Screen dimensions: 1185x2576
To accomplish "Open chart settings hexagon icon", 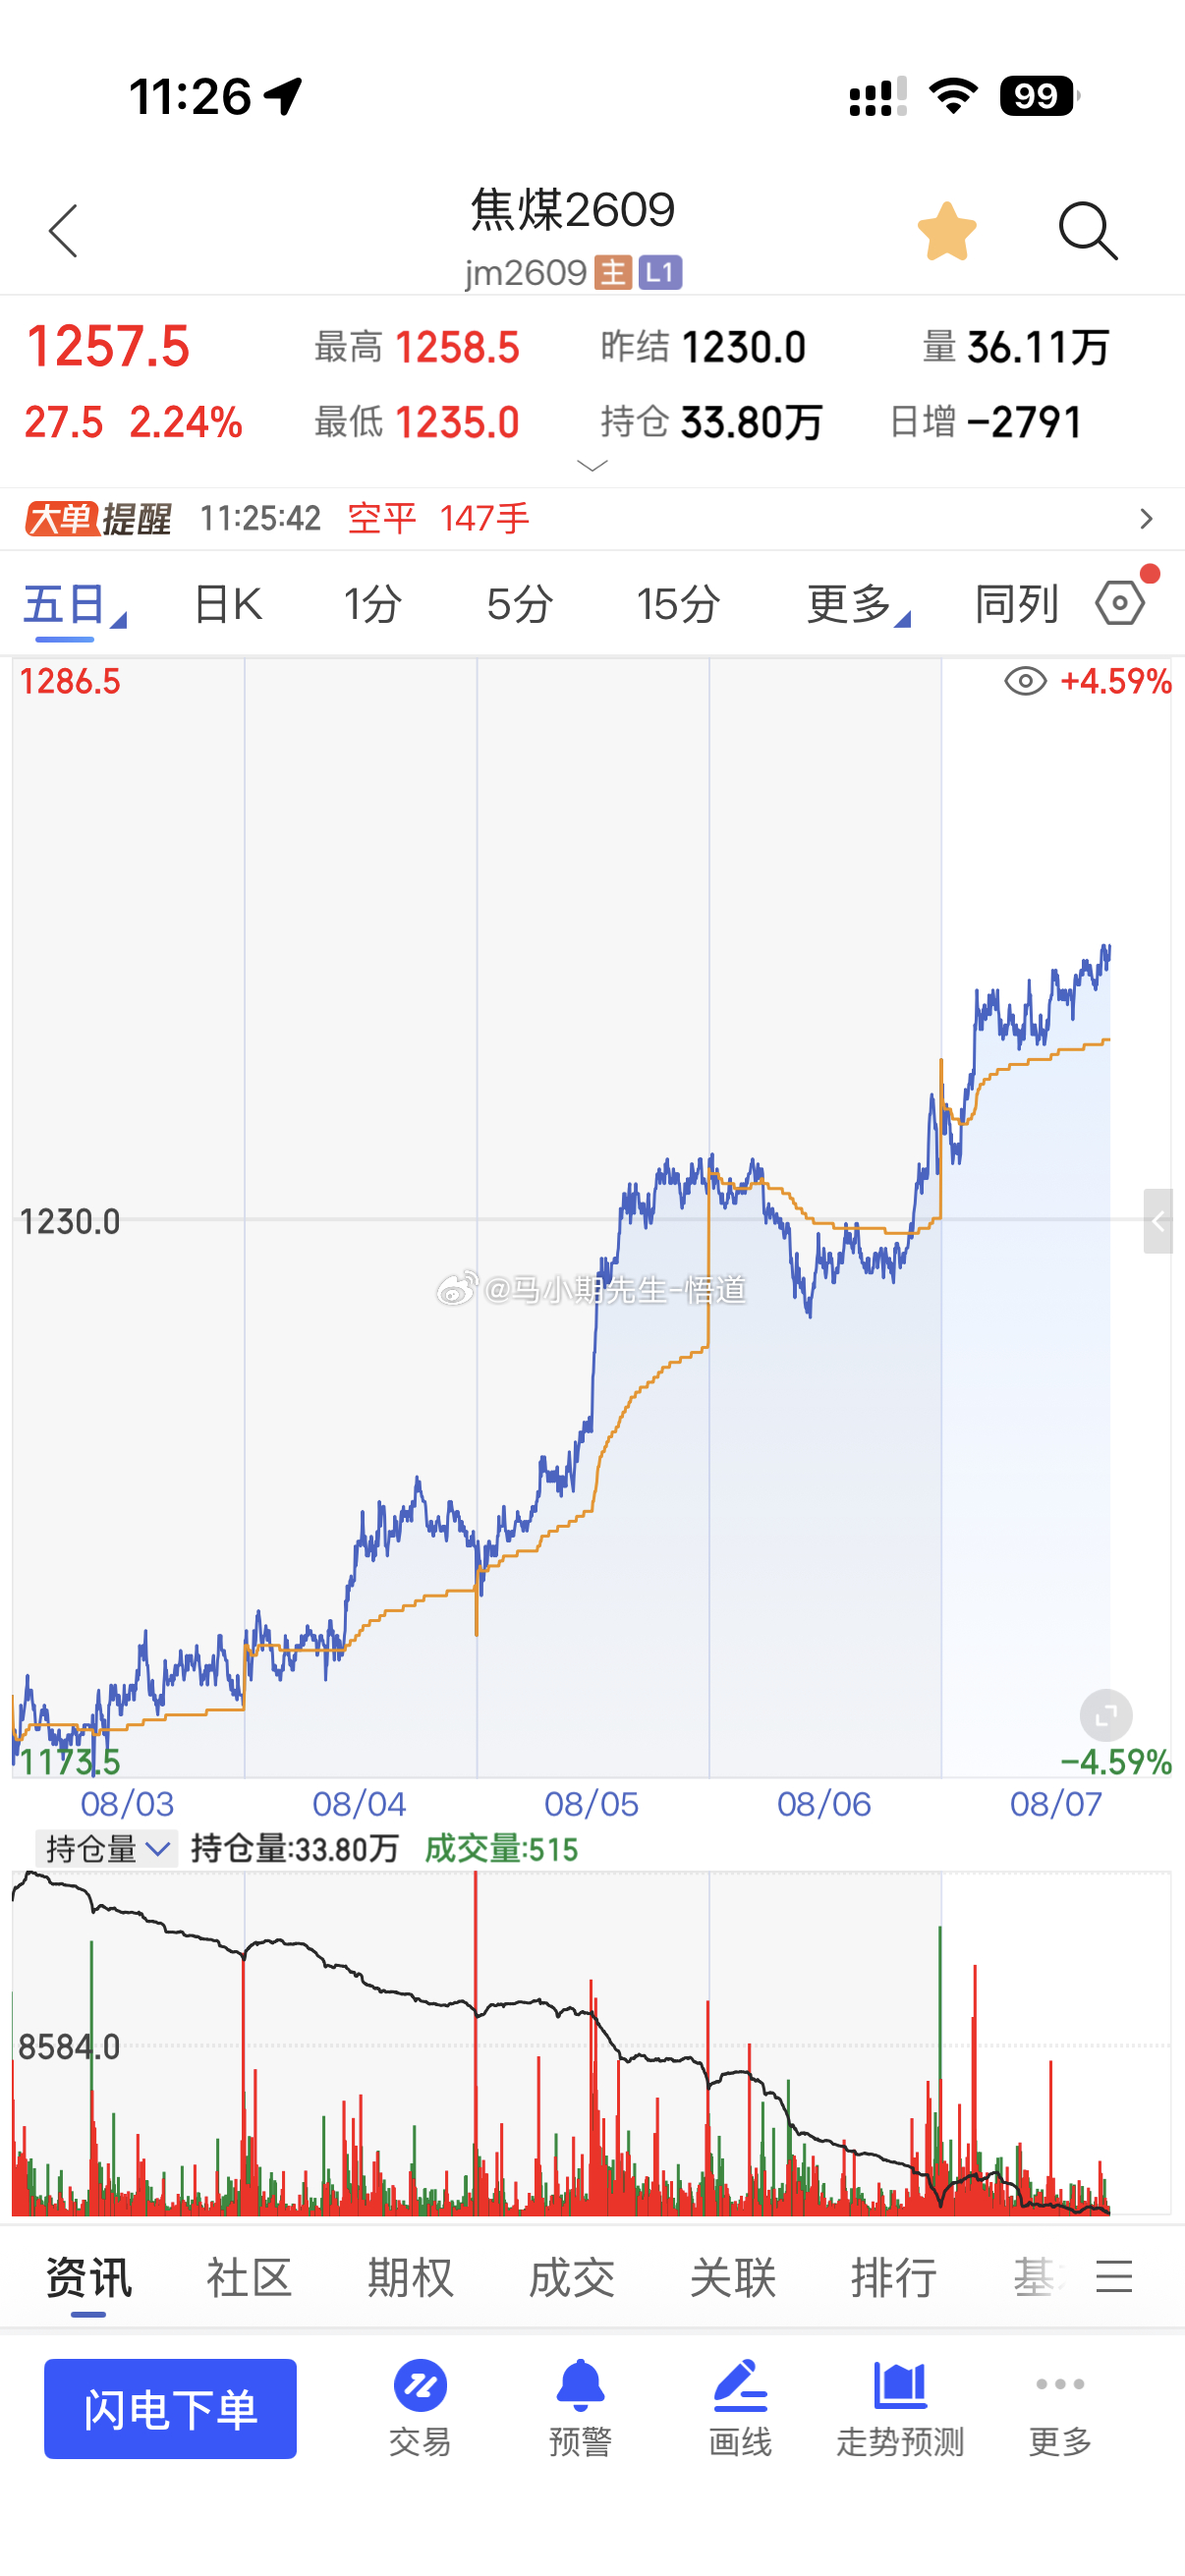I will tap(1120, 603).
